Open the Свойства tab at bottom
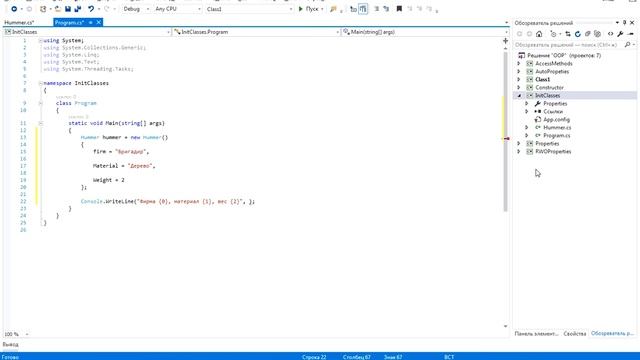640x360 pixels. [575, 333]
